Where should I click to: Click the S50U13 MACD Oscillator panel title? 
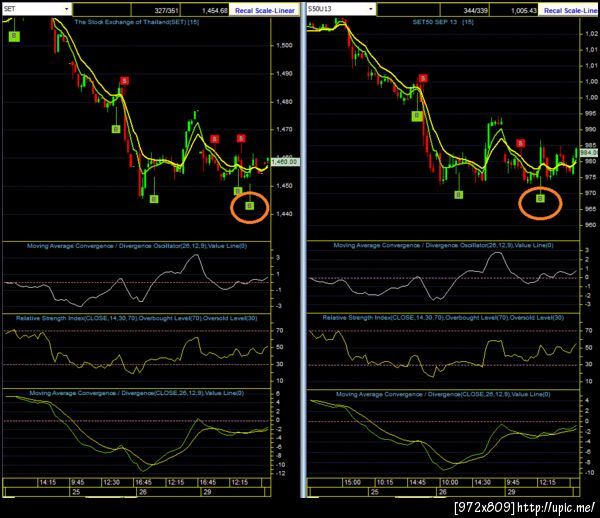point(443,245)
